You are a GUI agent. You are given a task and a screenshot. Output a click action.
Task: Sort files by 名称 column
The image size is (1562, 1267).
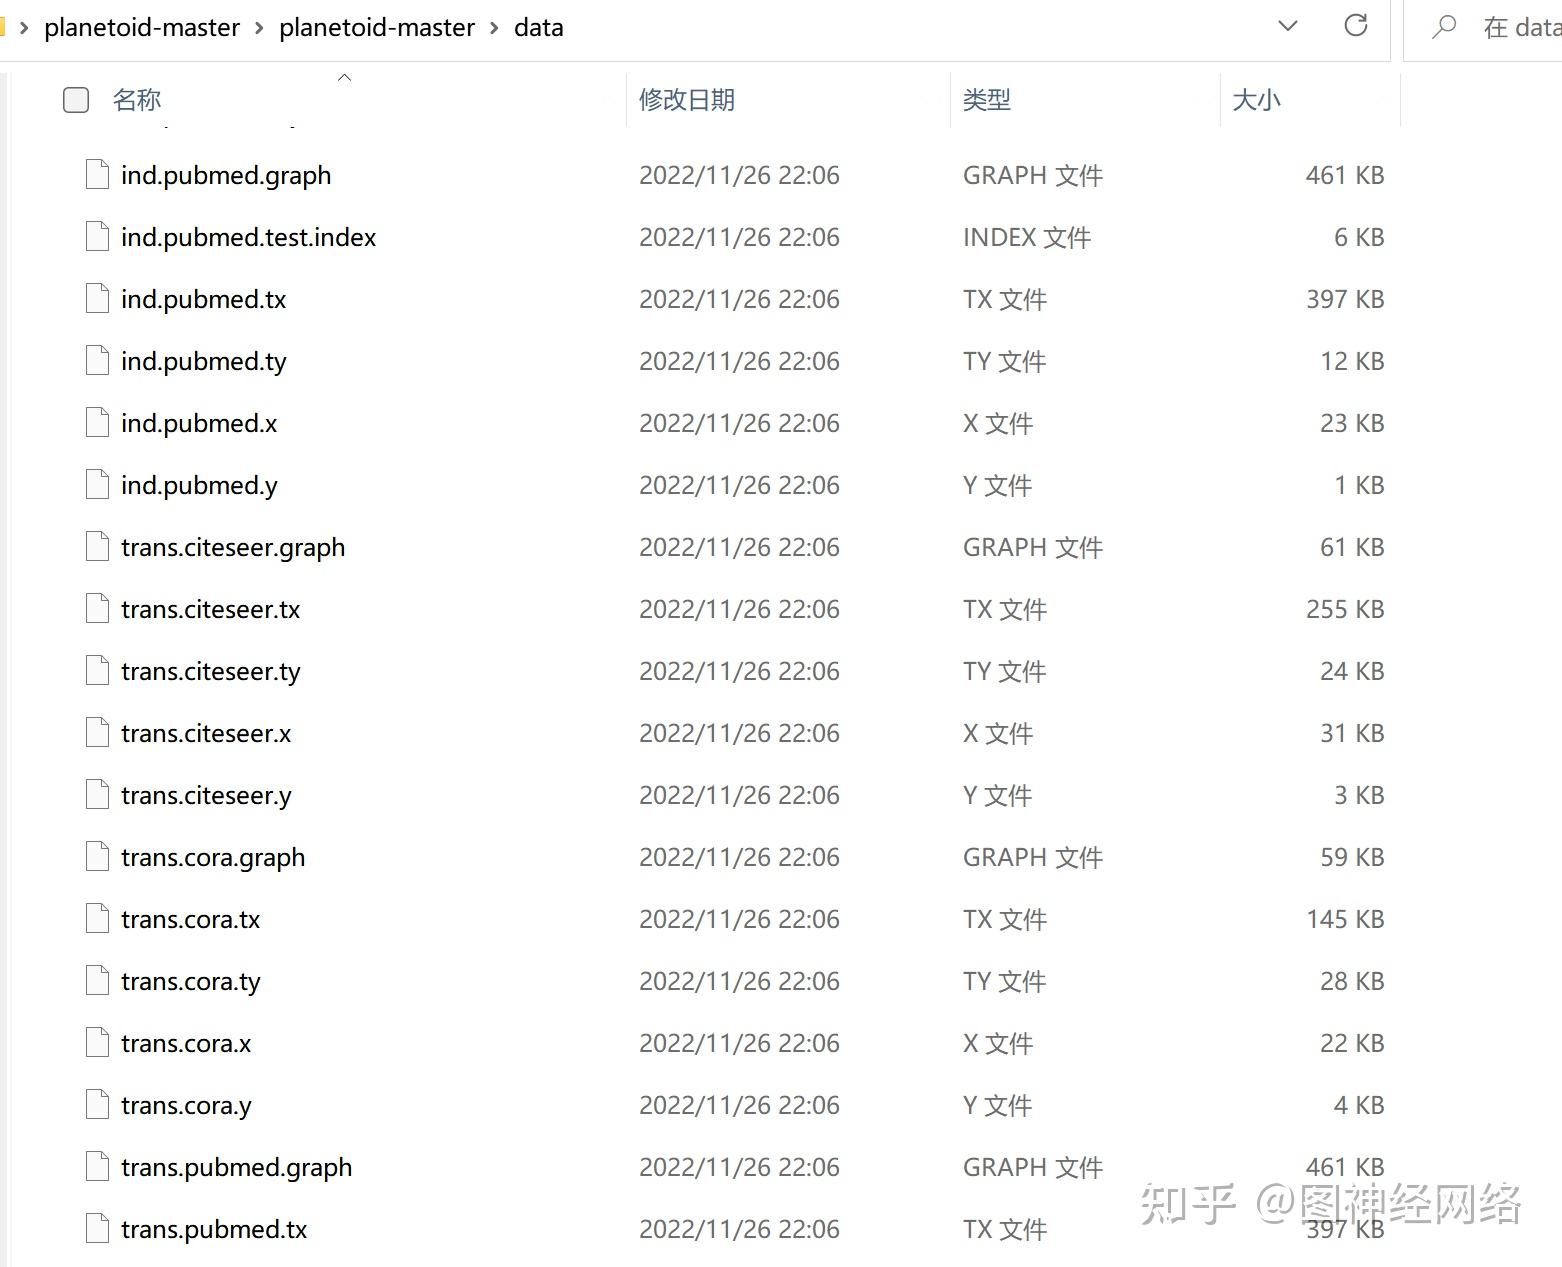(x=137, y=100)
